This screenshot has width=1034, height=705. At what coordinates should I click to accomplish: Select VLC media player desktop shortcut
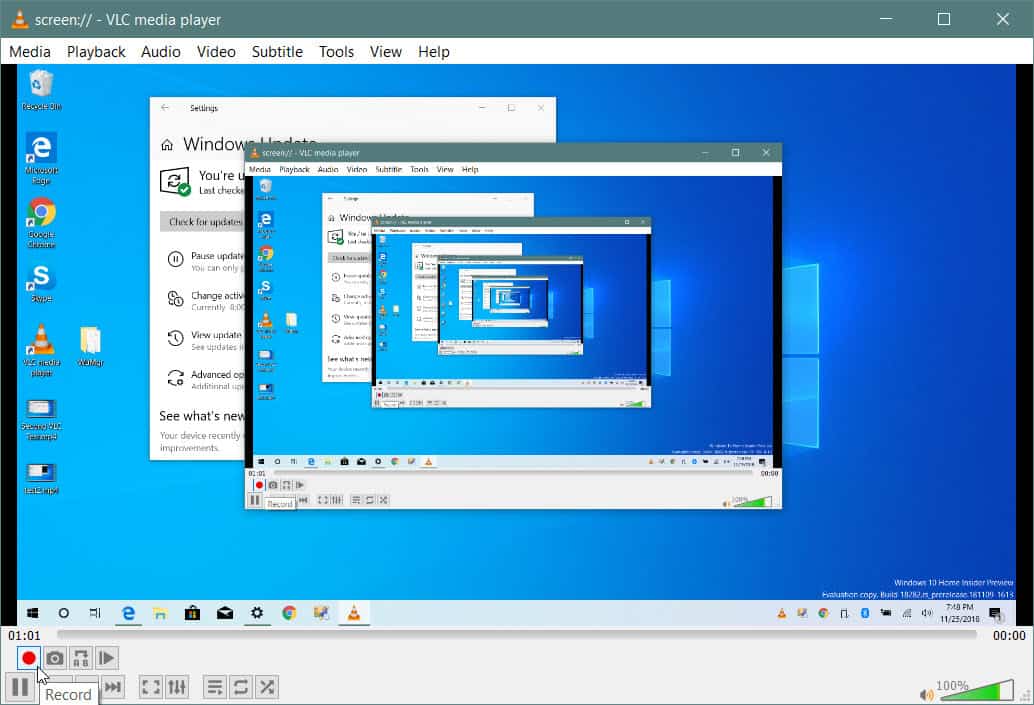coord(41,351)
